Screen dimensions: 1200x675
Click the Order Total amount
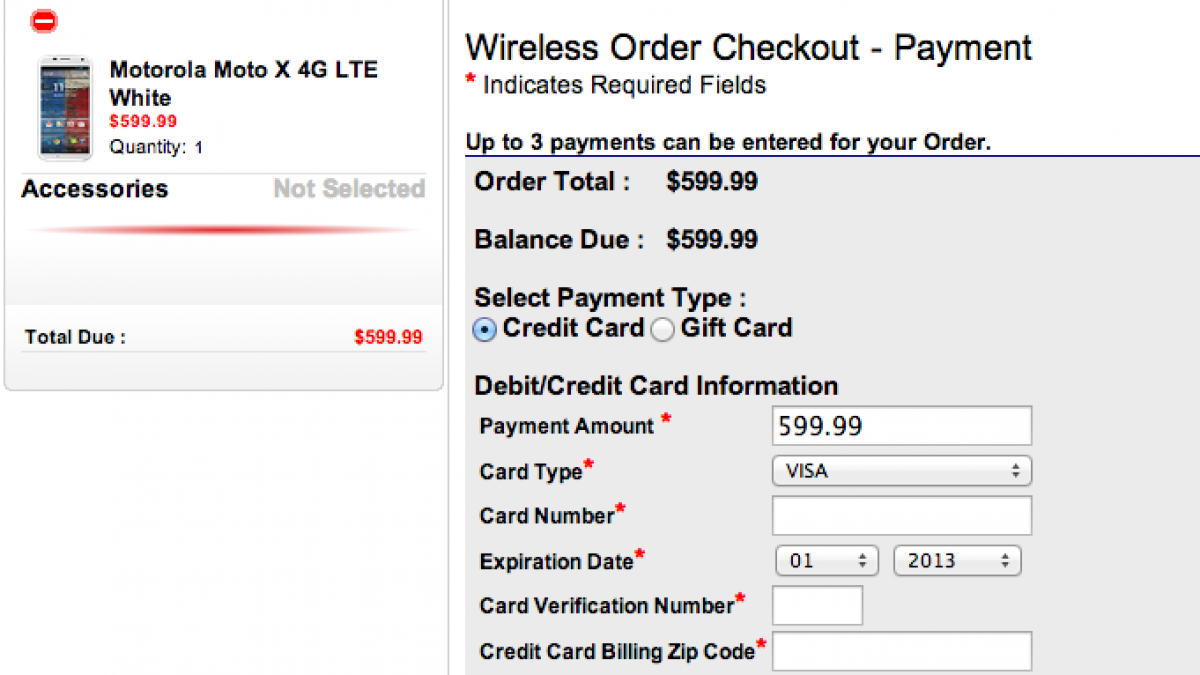click(x=712, y=182)
